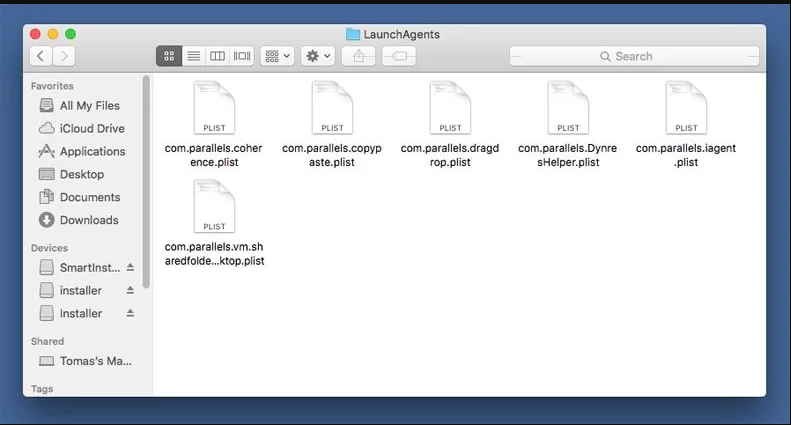Open Applications in sidebar
Viewport: 791px width, 425px height.
[82, 151]
